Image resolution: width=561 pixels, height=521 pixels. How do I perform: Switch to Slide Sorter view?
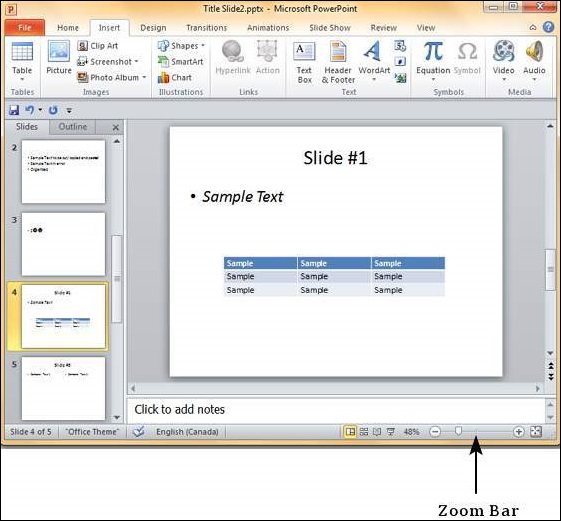tap(364, 432)
